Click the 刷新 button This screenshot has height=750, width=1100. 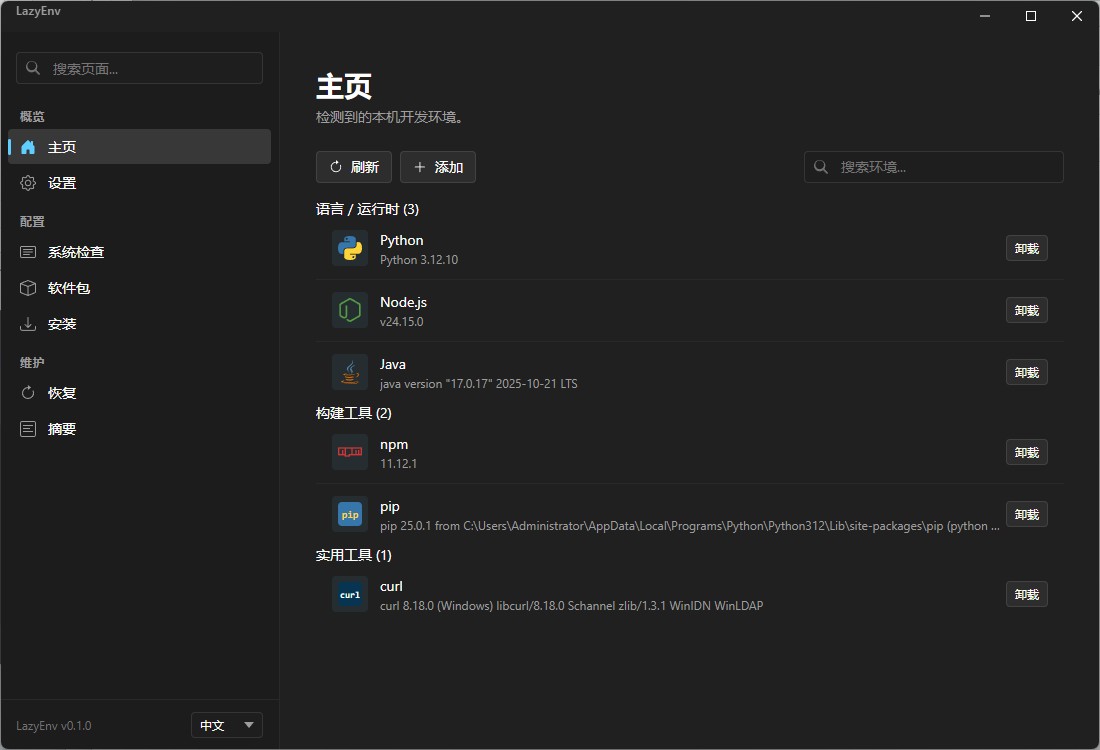[x=354, y=167]
